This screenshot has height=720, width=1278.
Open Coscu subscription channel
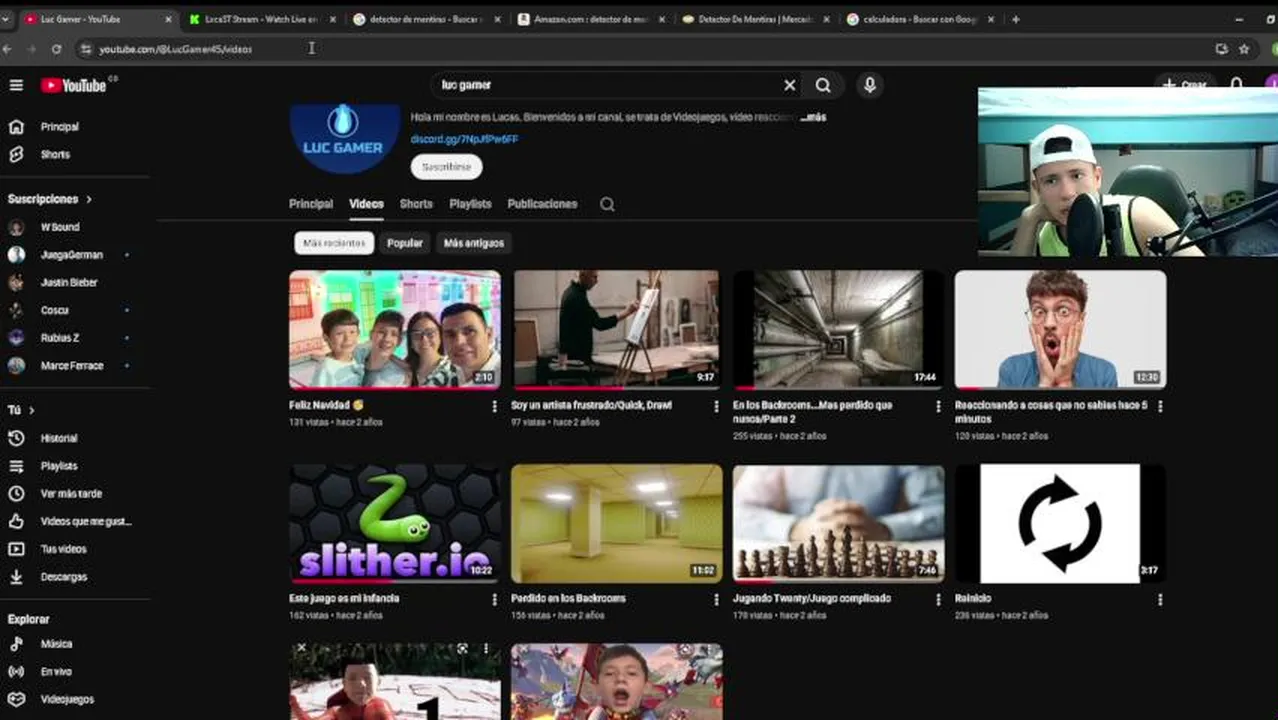pyautogui.click(x=55, y=310)
